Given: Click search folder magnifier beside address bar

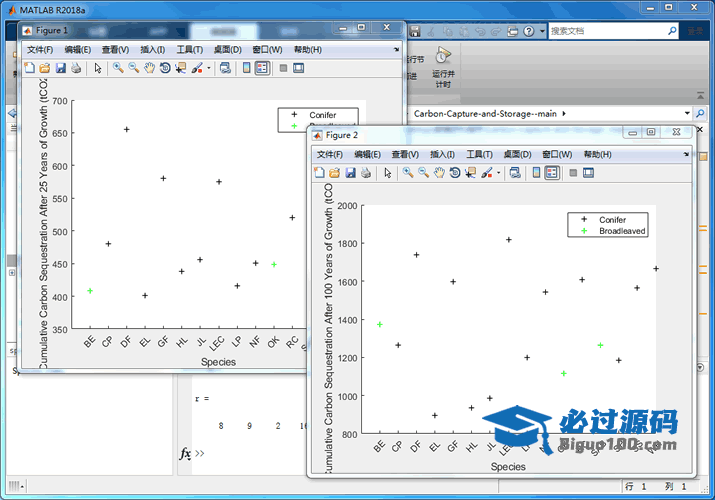Looking at the screenshot, I should coord(700,113).
